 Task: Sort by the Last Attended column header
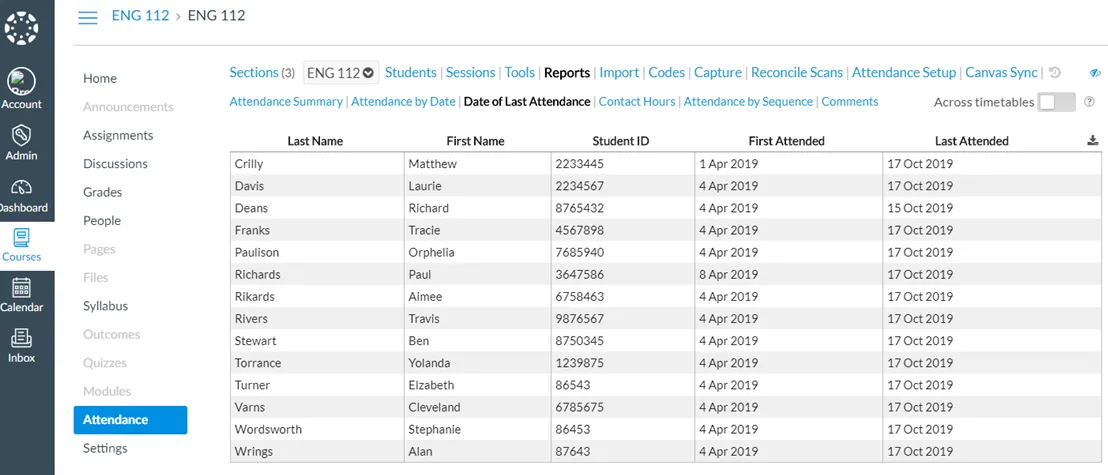click(x=972, y=141)
